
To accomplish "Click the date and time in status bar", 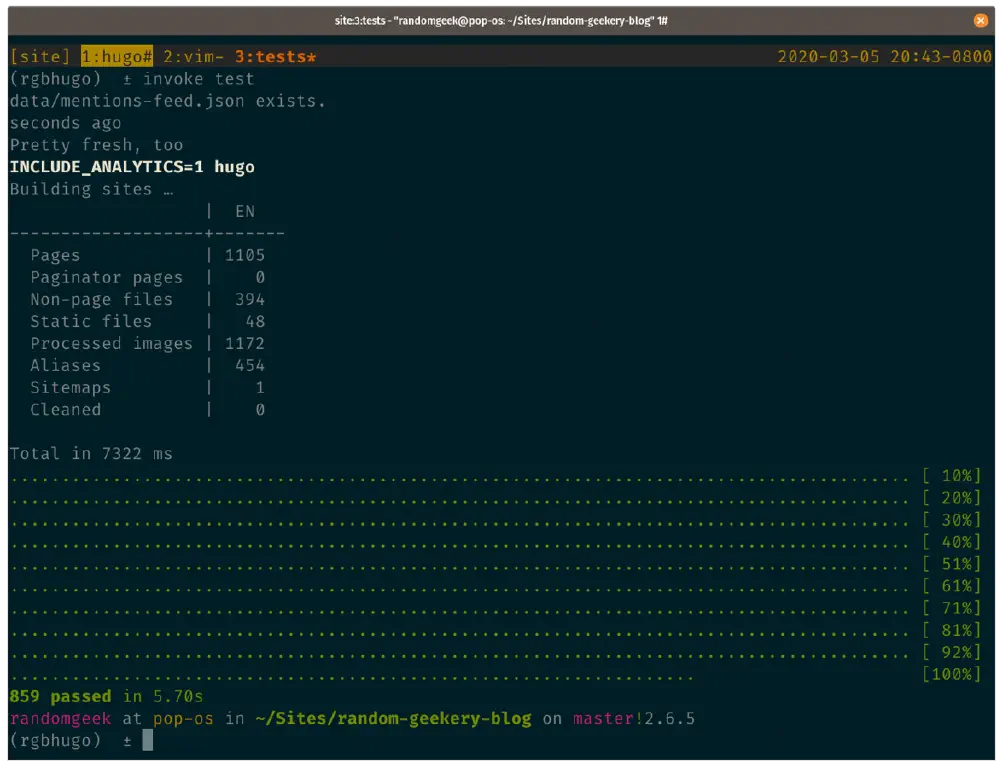I will (x=884, y=57).
